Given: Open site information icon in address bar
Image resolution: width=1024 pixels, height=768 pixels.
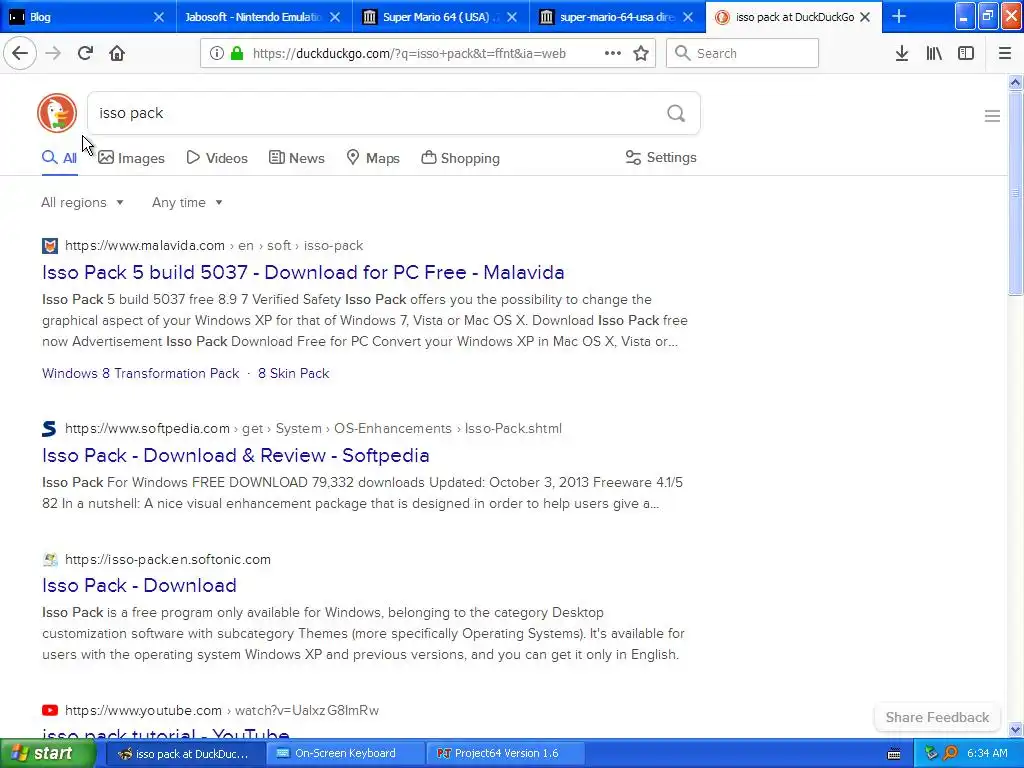Looking at the screenshot, I should (217, 54).
